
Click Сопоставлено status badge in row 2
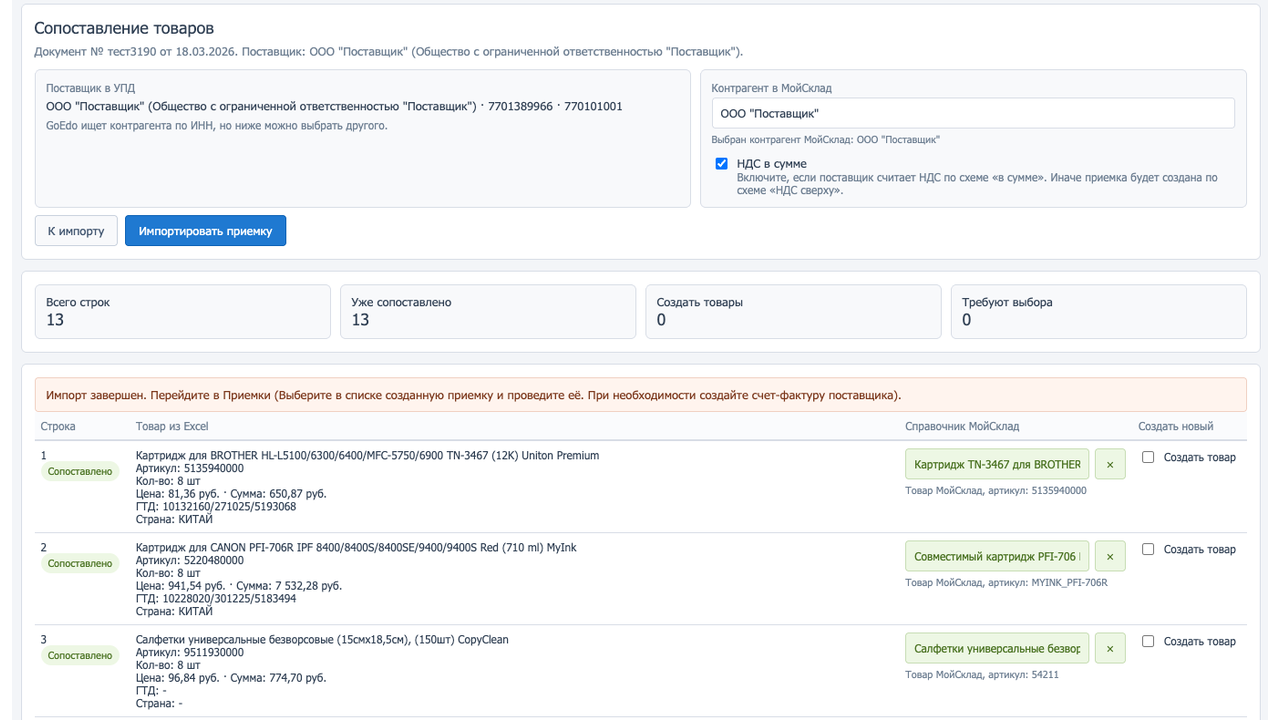point(80,564)
